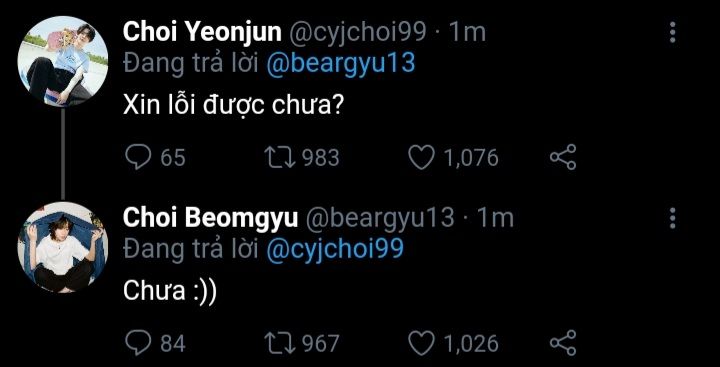The image size is (720, 367).
Task: Open the Choi Beomgyu display name
Action: click(x=210, y=219)
